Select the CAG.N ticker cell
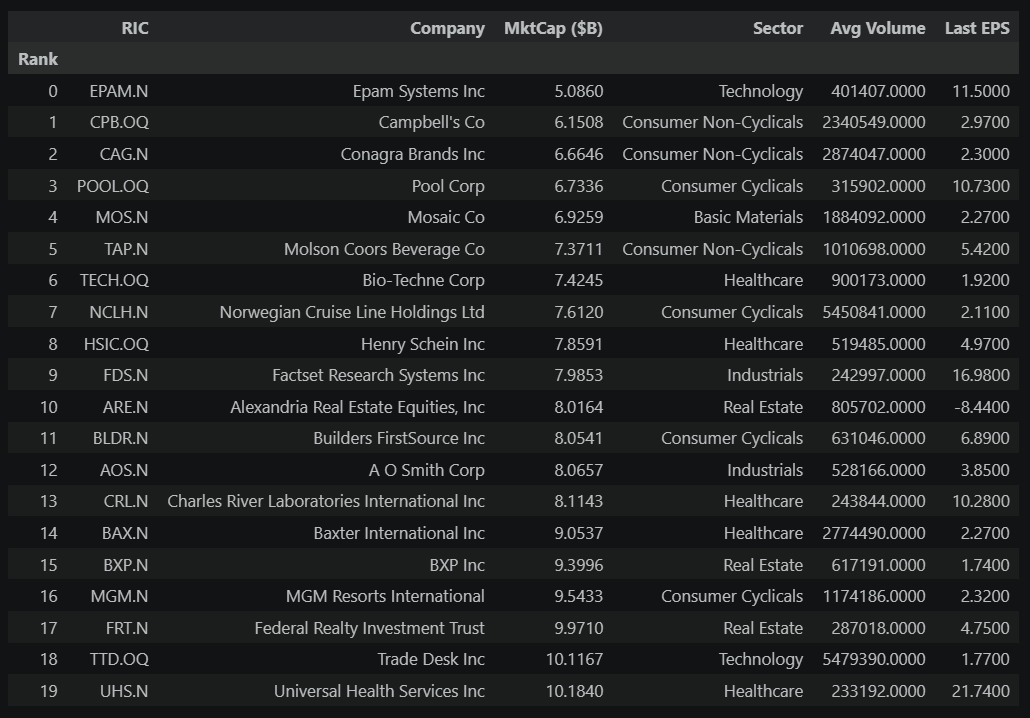Image resolution: width=1030 pixels, height=718 pixels. click(x=123, y=154)
